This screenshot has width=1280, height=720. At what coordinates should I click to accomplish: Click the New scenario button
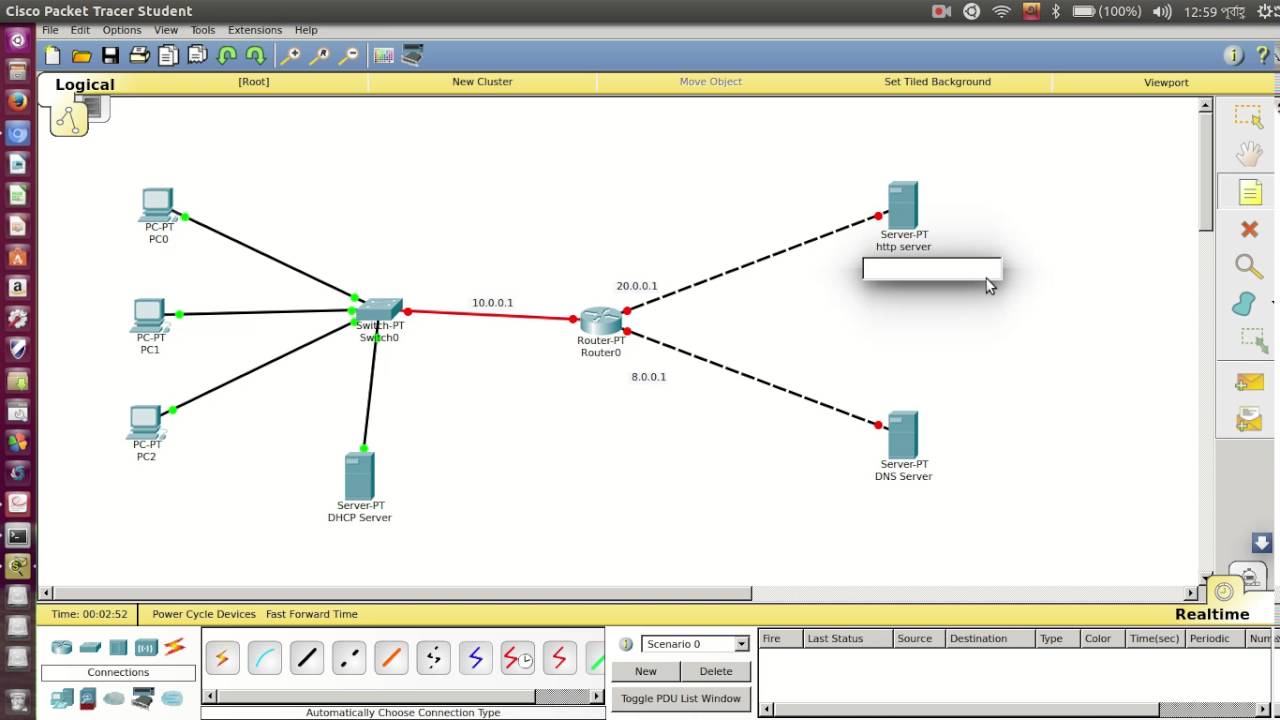[x=646, y=671]
